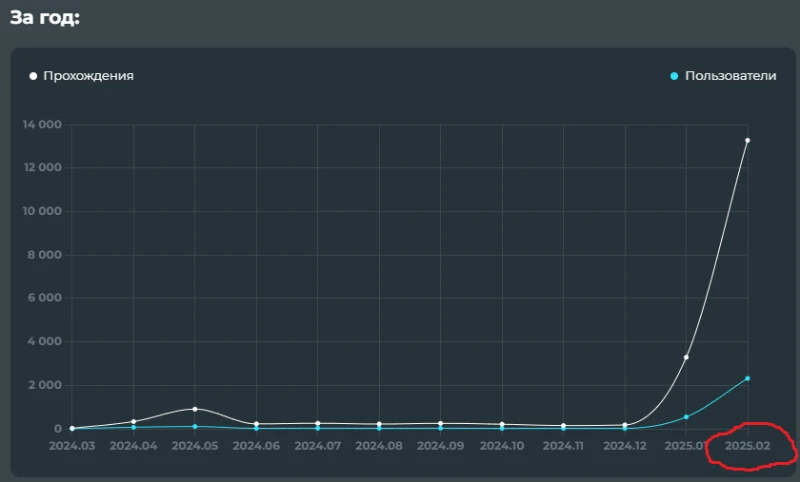Click the 12 000 y-axis label
800x482 pixels.
[42, 167]
